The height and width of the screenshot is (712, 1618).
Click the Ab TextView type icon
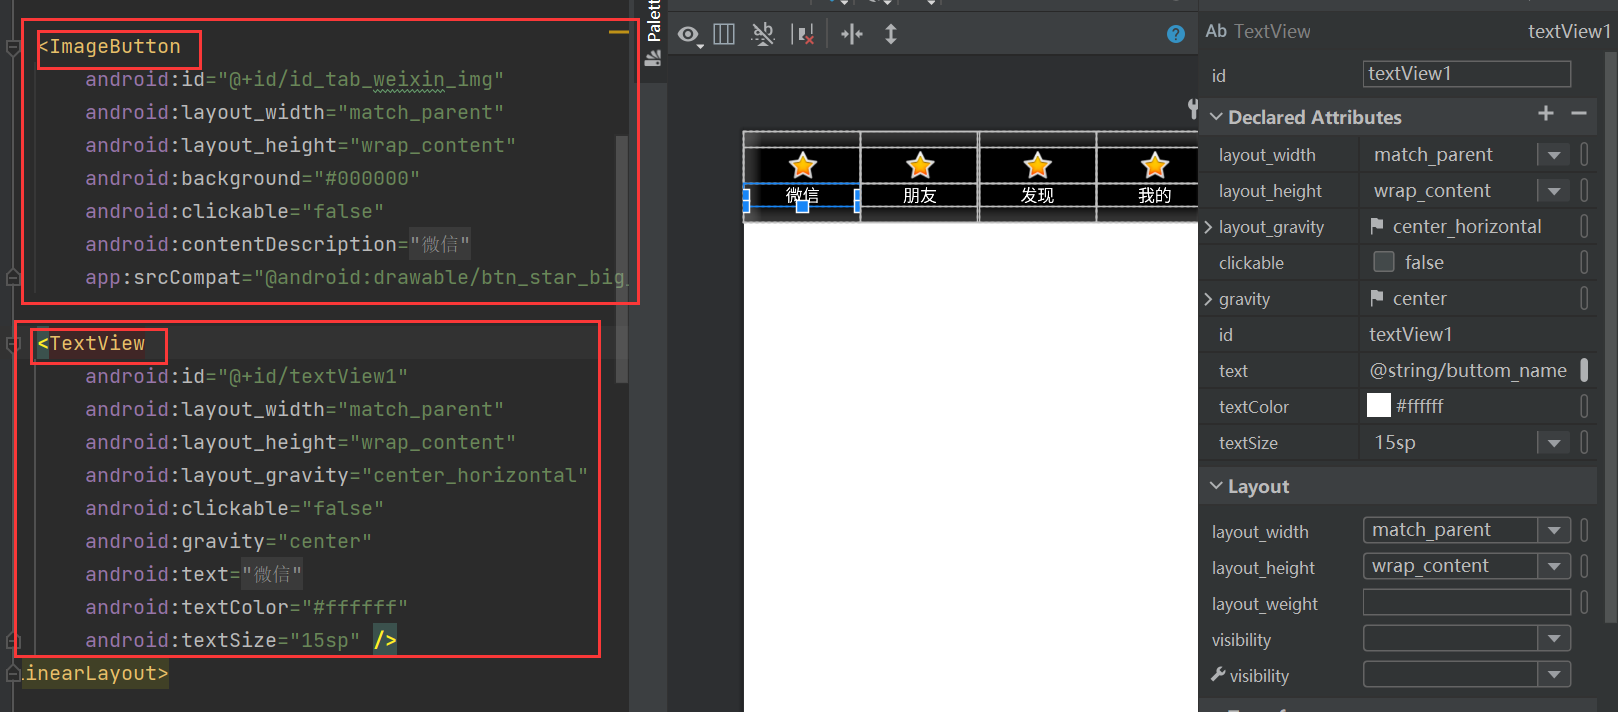pos(1216,31)
